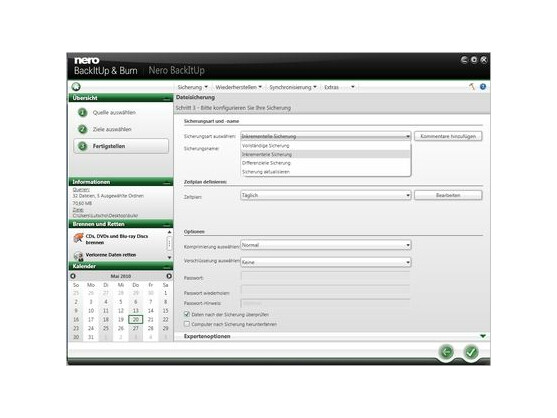557x418 pixels.
Task: Click the Bearbeiten schedule button
Action: tap(448, 195)
